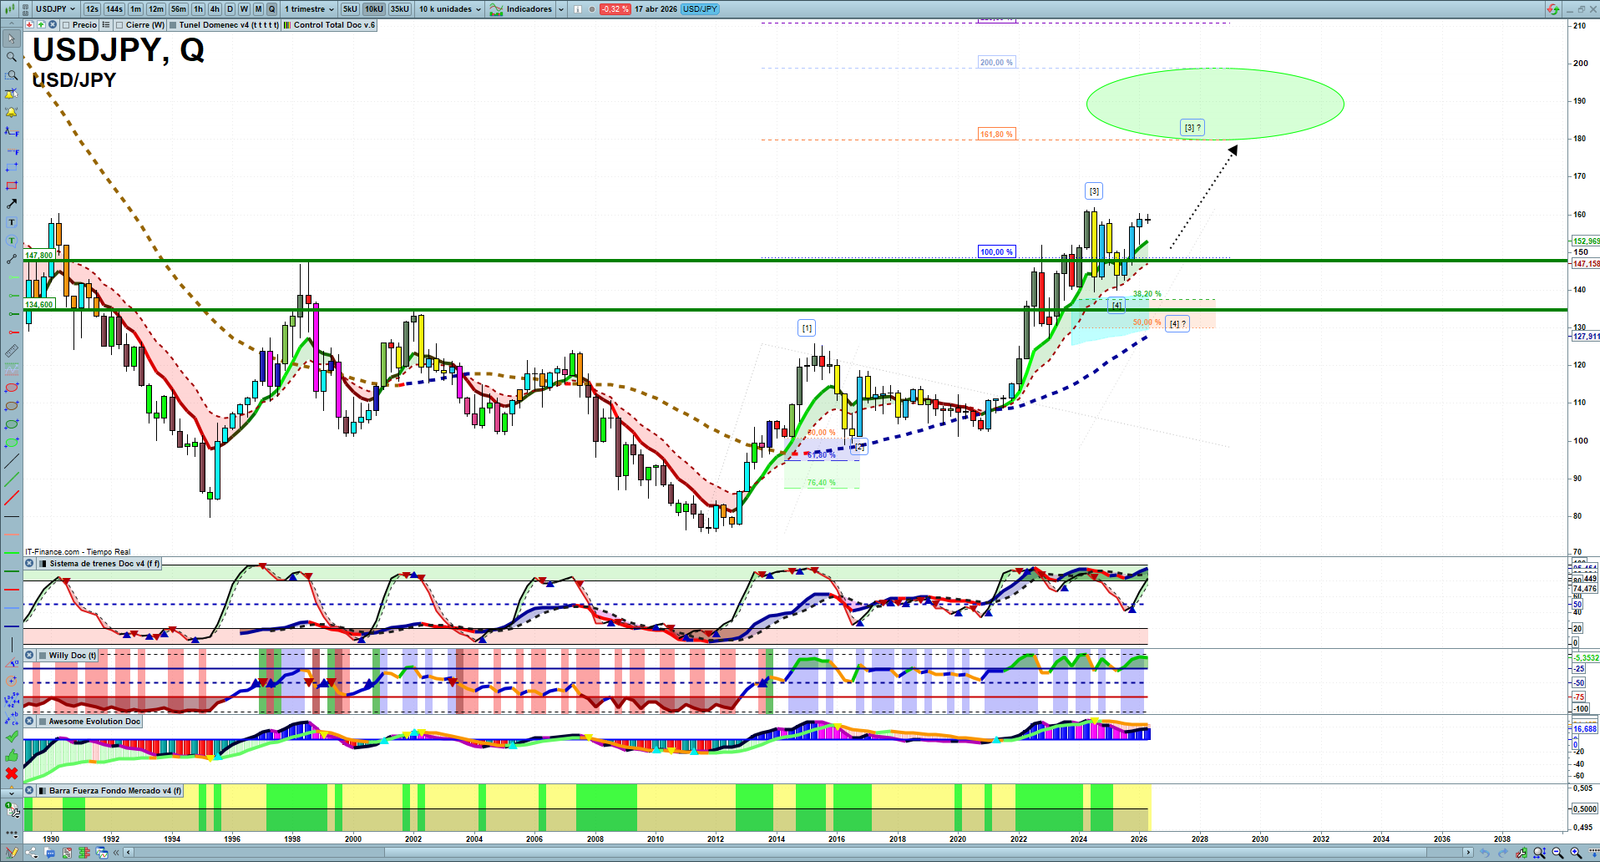Toggle the 5kU units button

(350, 9)
